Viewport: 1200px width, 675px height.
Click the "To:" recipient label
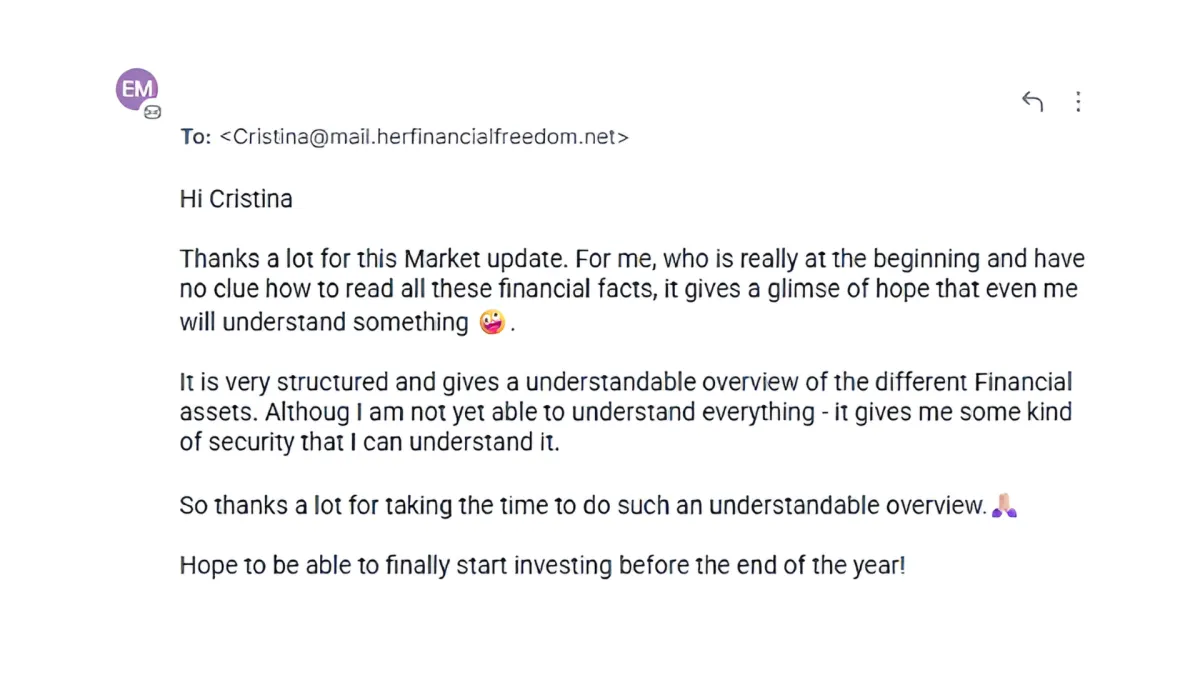tap(195, 137)
